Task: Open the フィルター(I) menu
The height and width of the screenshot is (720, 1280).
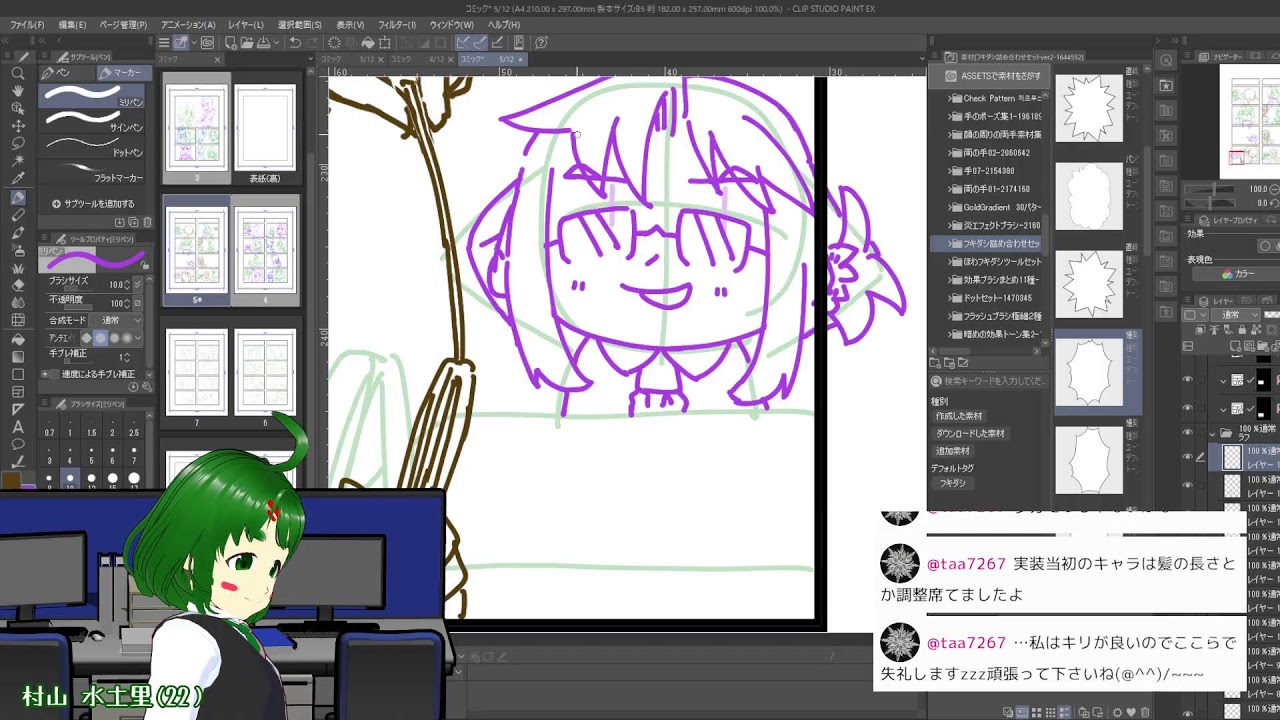Action: pyautogui.click(x=397, y=24)
